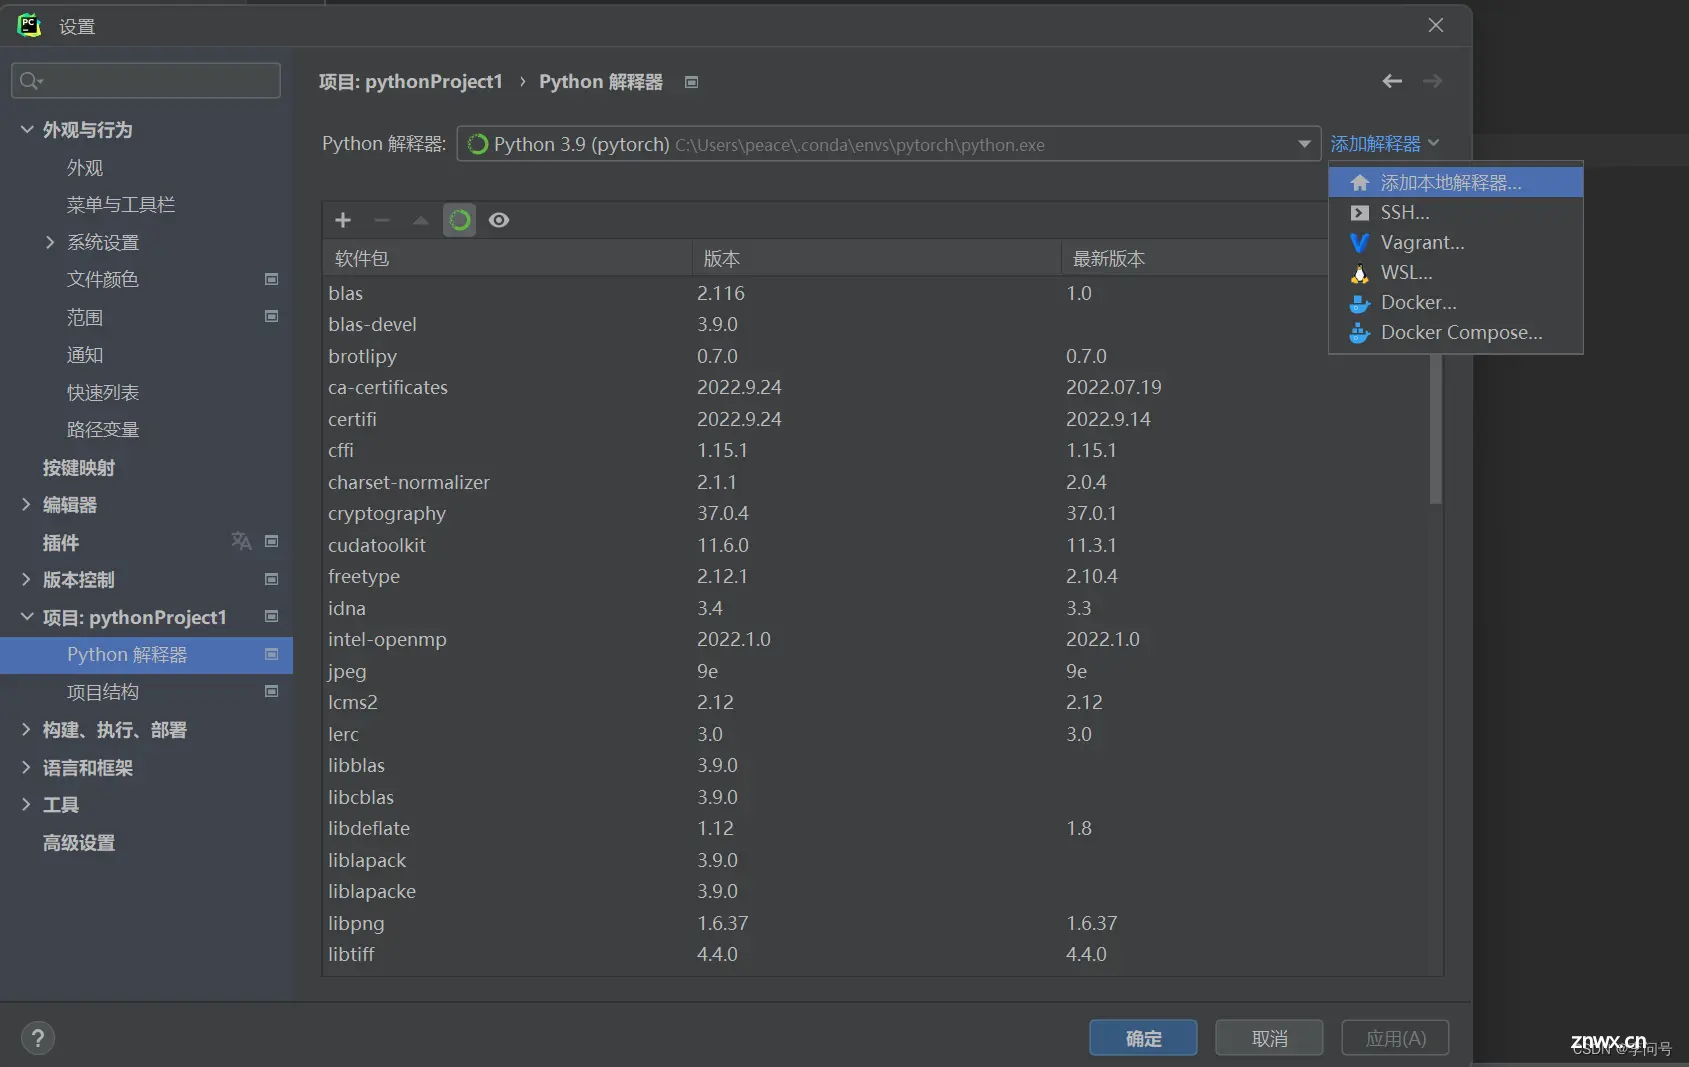This screenshot has height=1067, width=1689.
Task: Click the 应用(A) button
Action: [x=1395, y=1038]
